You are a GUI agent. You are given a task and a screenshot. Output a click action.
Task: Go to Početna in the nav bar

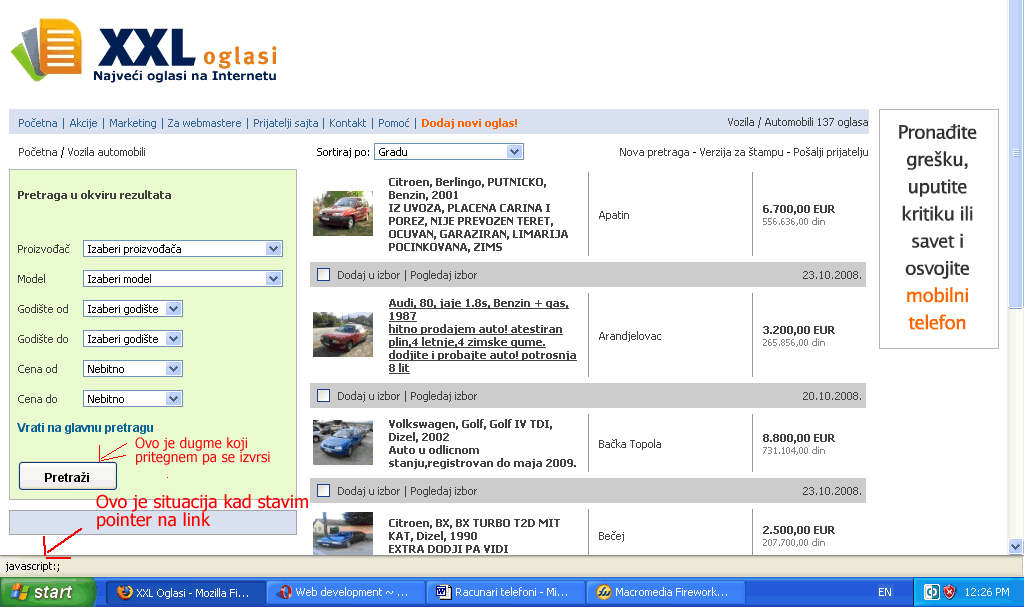click(37, 123)
